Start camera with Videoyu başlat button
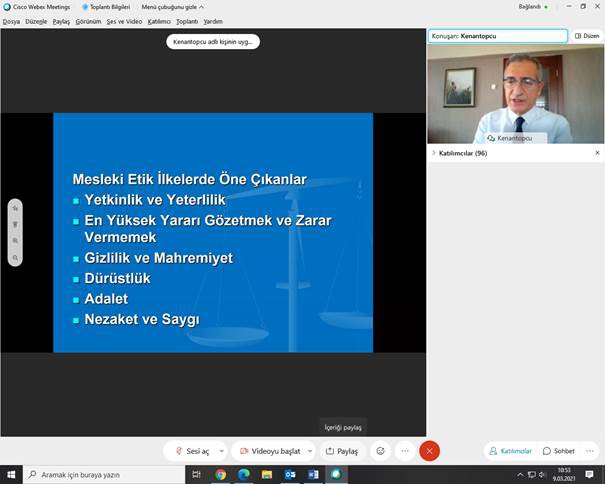The image size is (605, 484). (x=269, y=451)
